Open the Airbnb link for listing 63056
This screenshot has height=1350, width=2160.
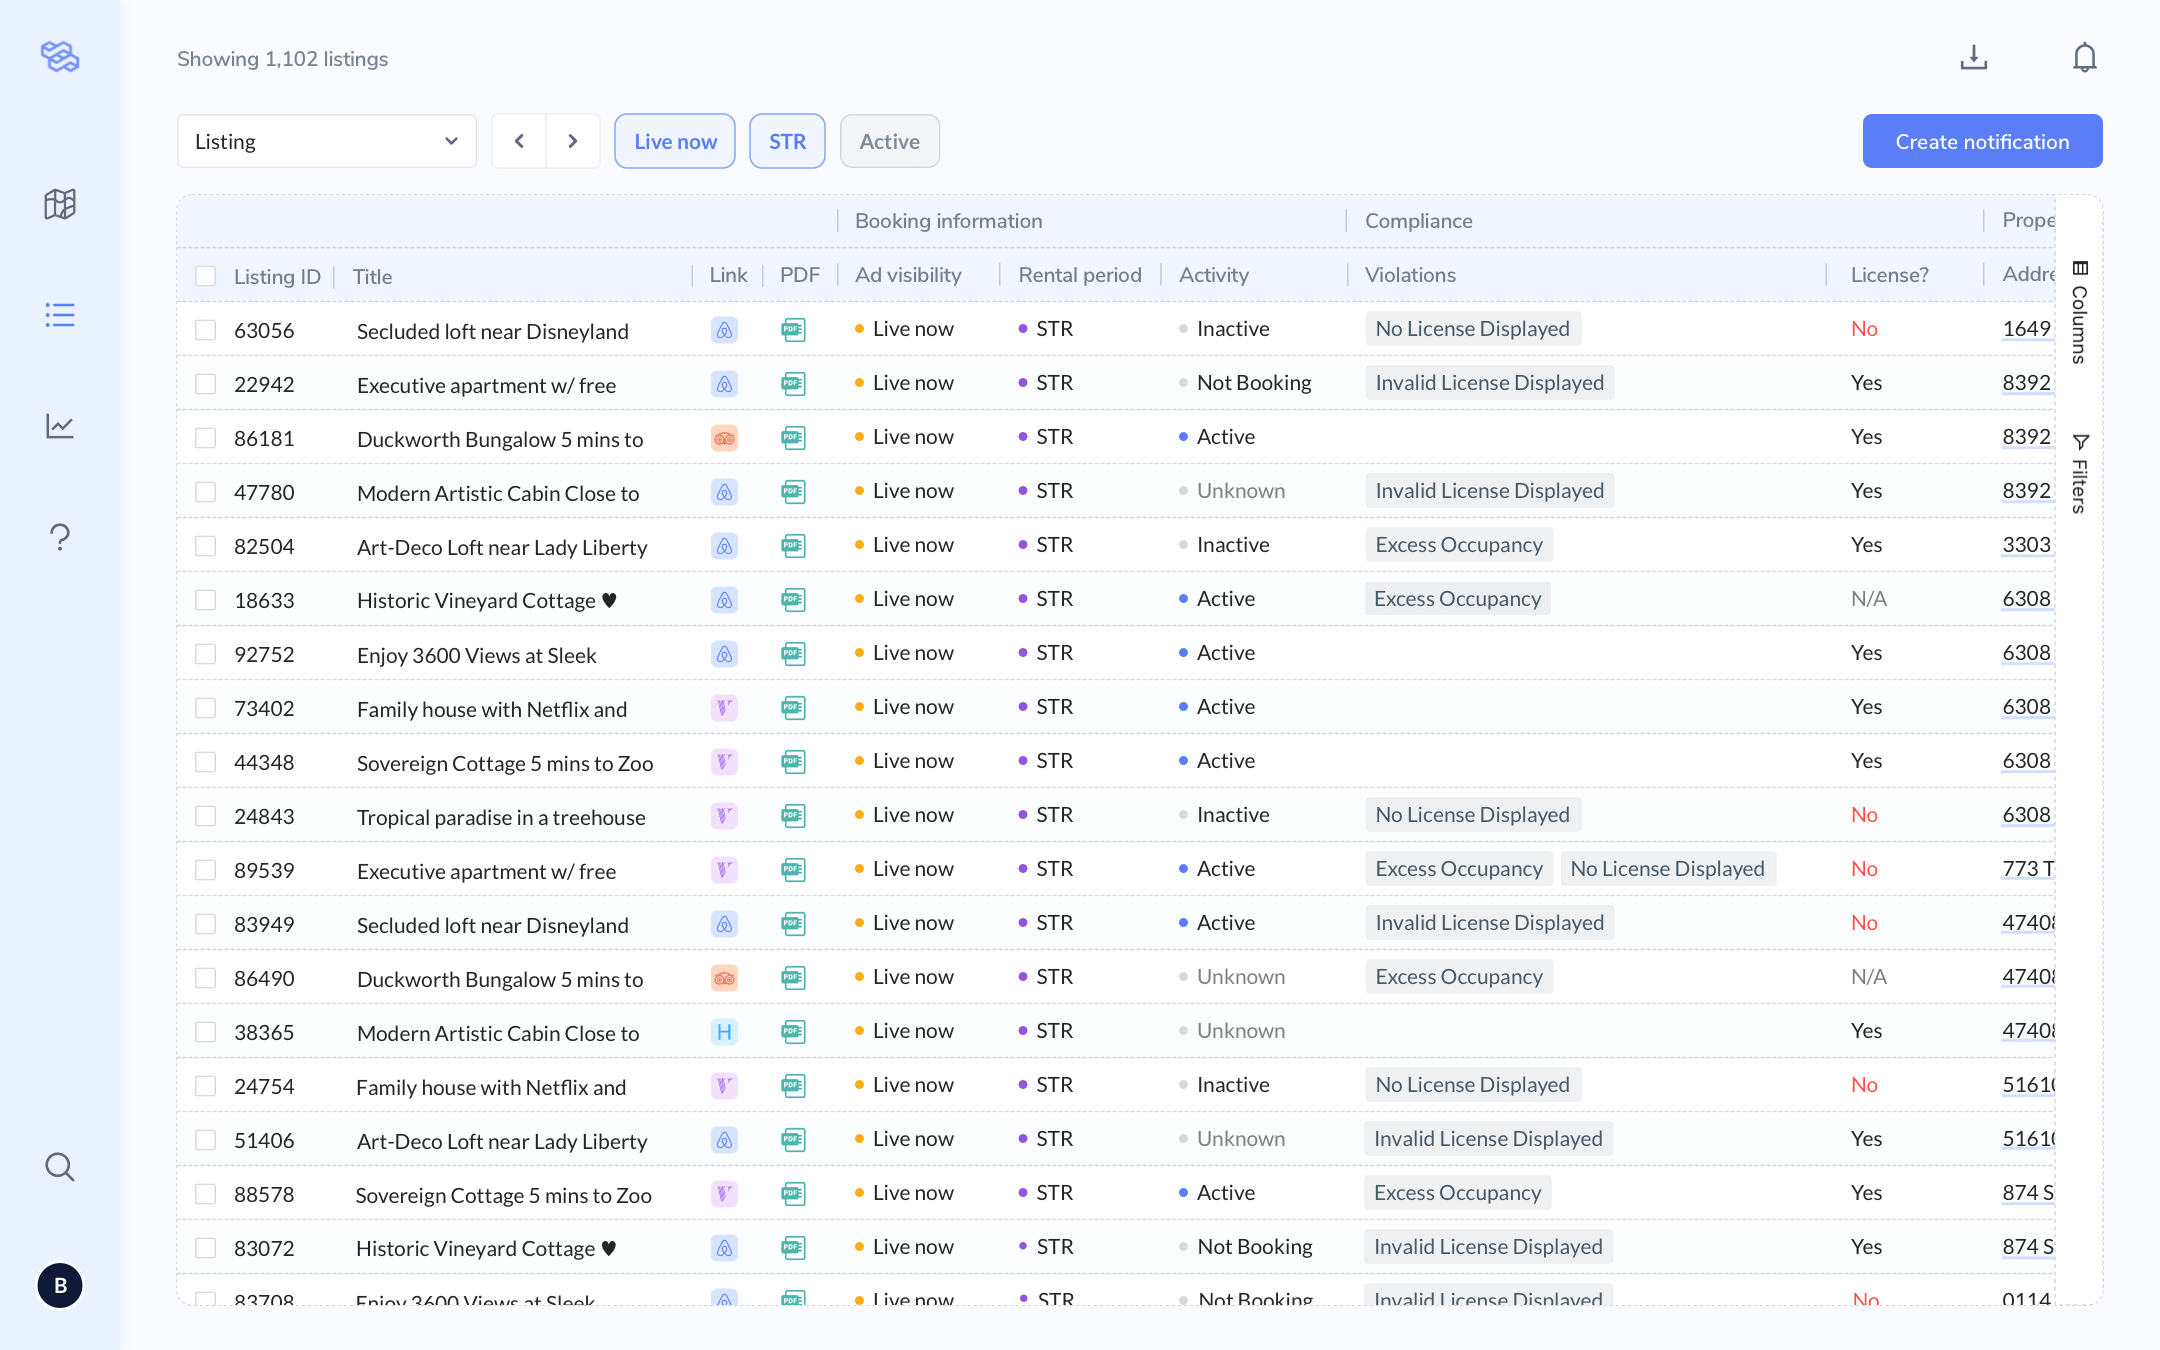724,330
